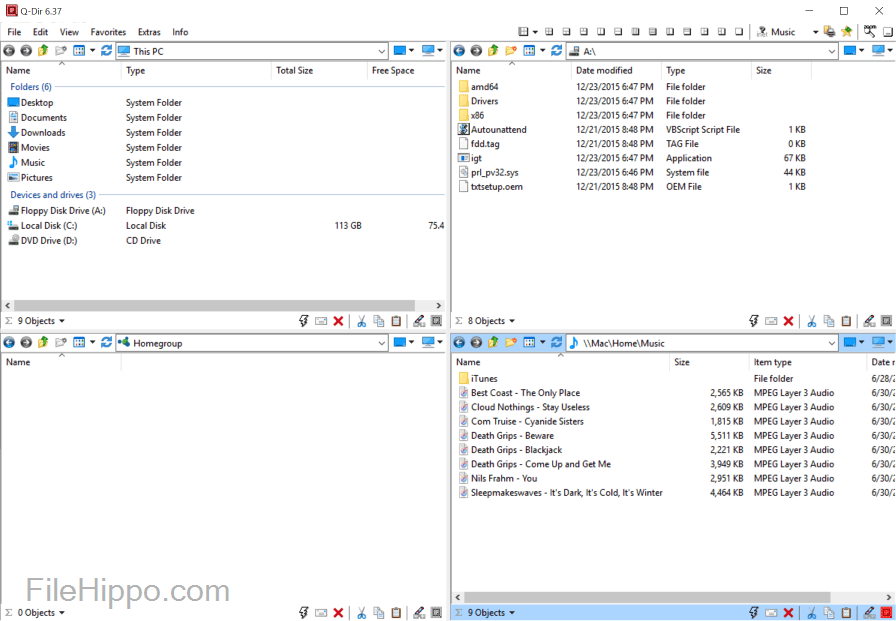Go back in the A:\ pane
The height and width of the screenshot is (621, 896).
tap(459, 51)
